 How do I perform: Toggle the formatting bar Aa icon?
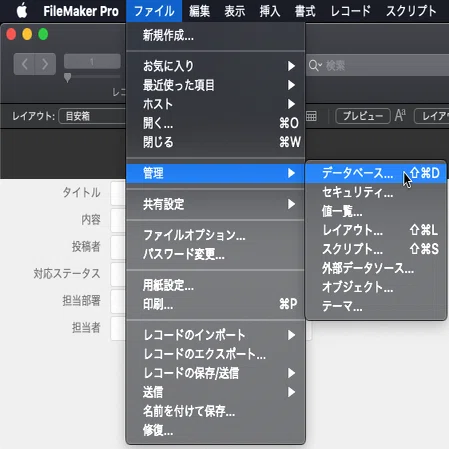(x=400, y=116)
